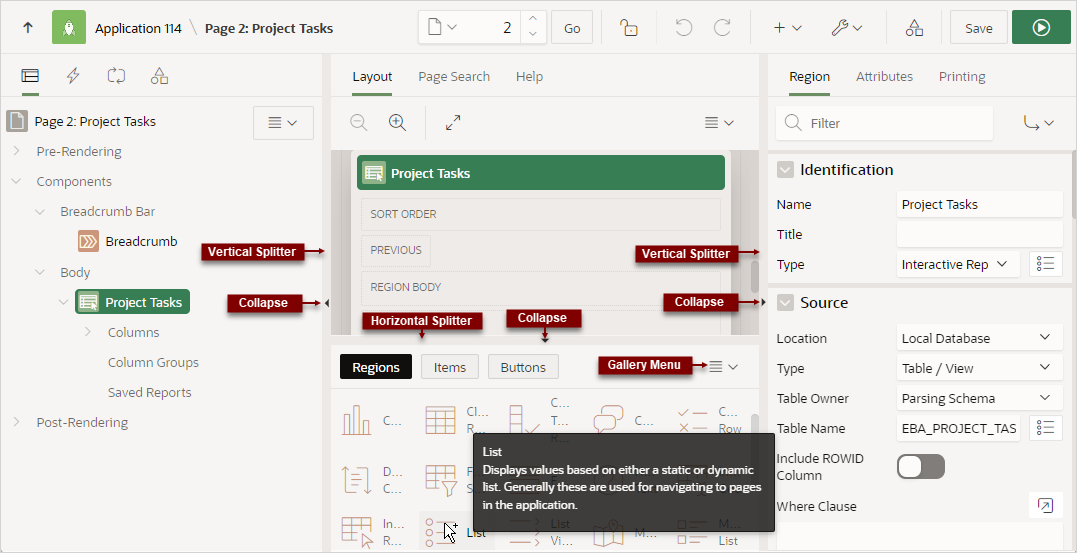The width and height of the screenshot is (1077, 553).
Task: Select the Rendering tab icon
Action: tap(30, 76)
